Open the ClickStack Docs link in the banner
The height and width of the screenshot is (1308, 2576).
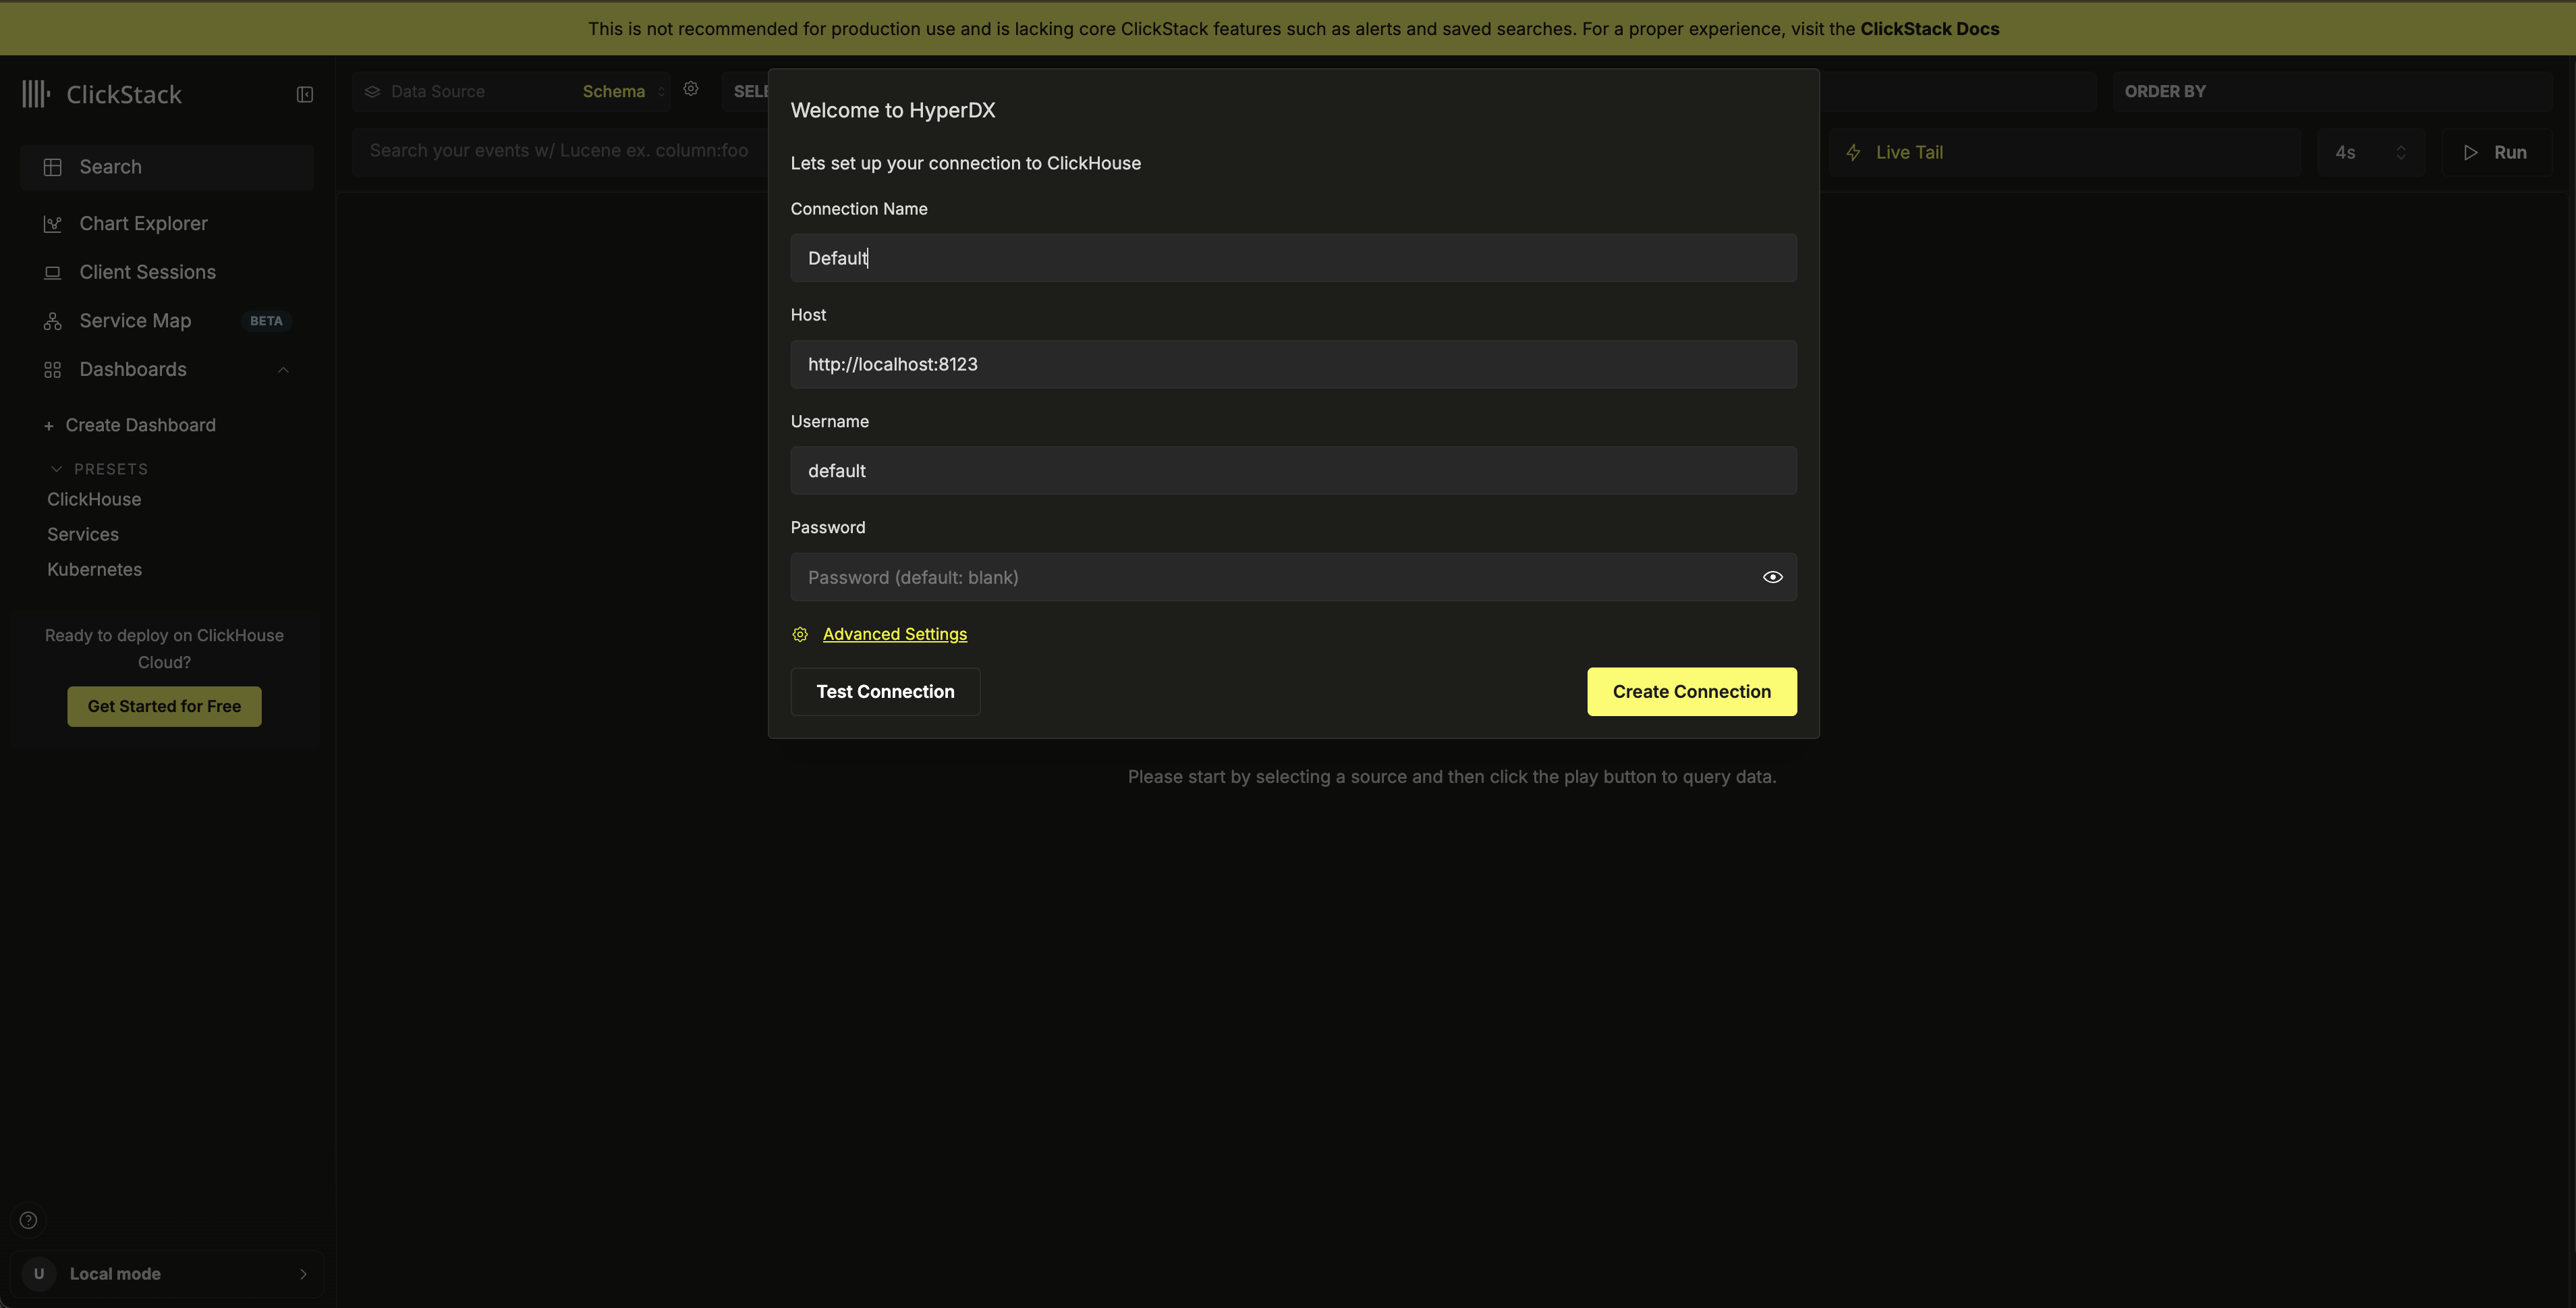click(x=1929, y=29)
